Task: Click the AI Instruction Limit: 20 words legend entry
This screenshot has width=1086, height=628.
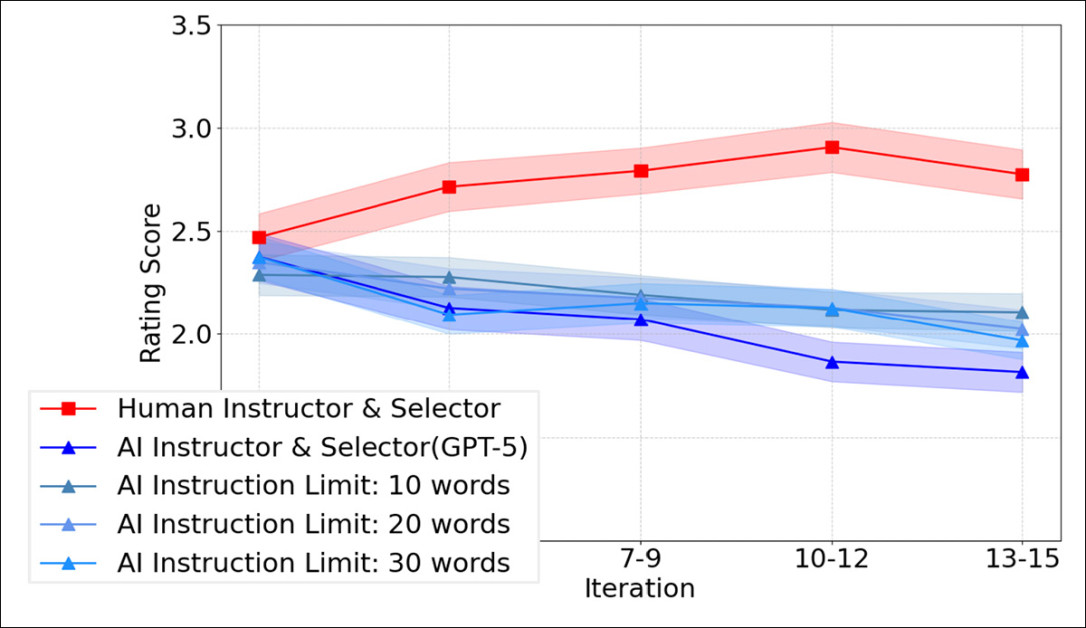Action: coord(313,524)
